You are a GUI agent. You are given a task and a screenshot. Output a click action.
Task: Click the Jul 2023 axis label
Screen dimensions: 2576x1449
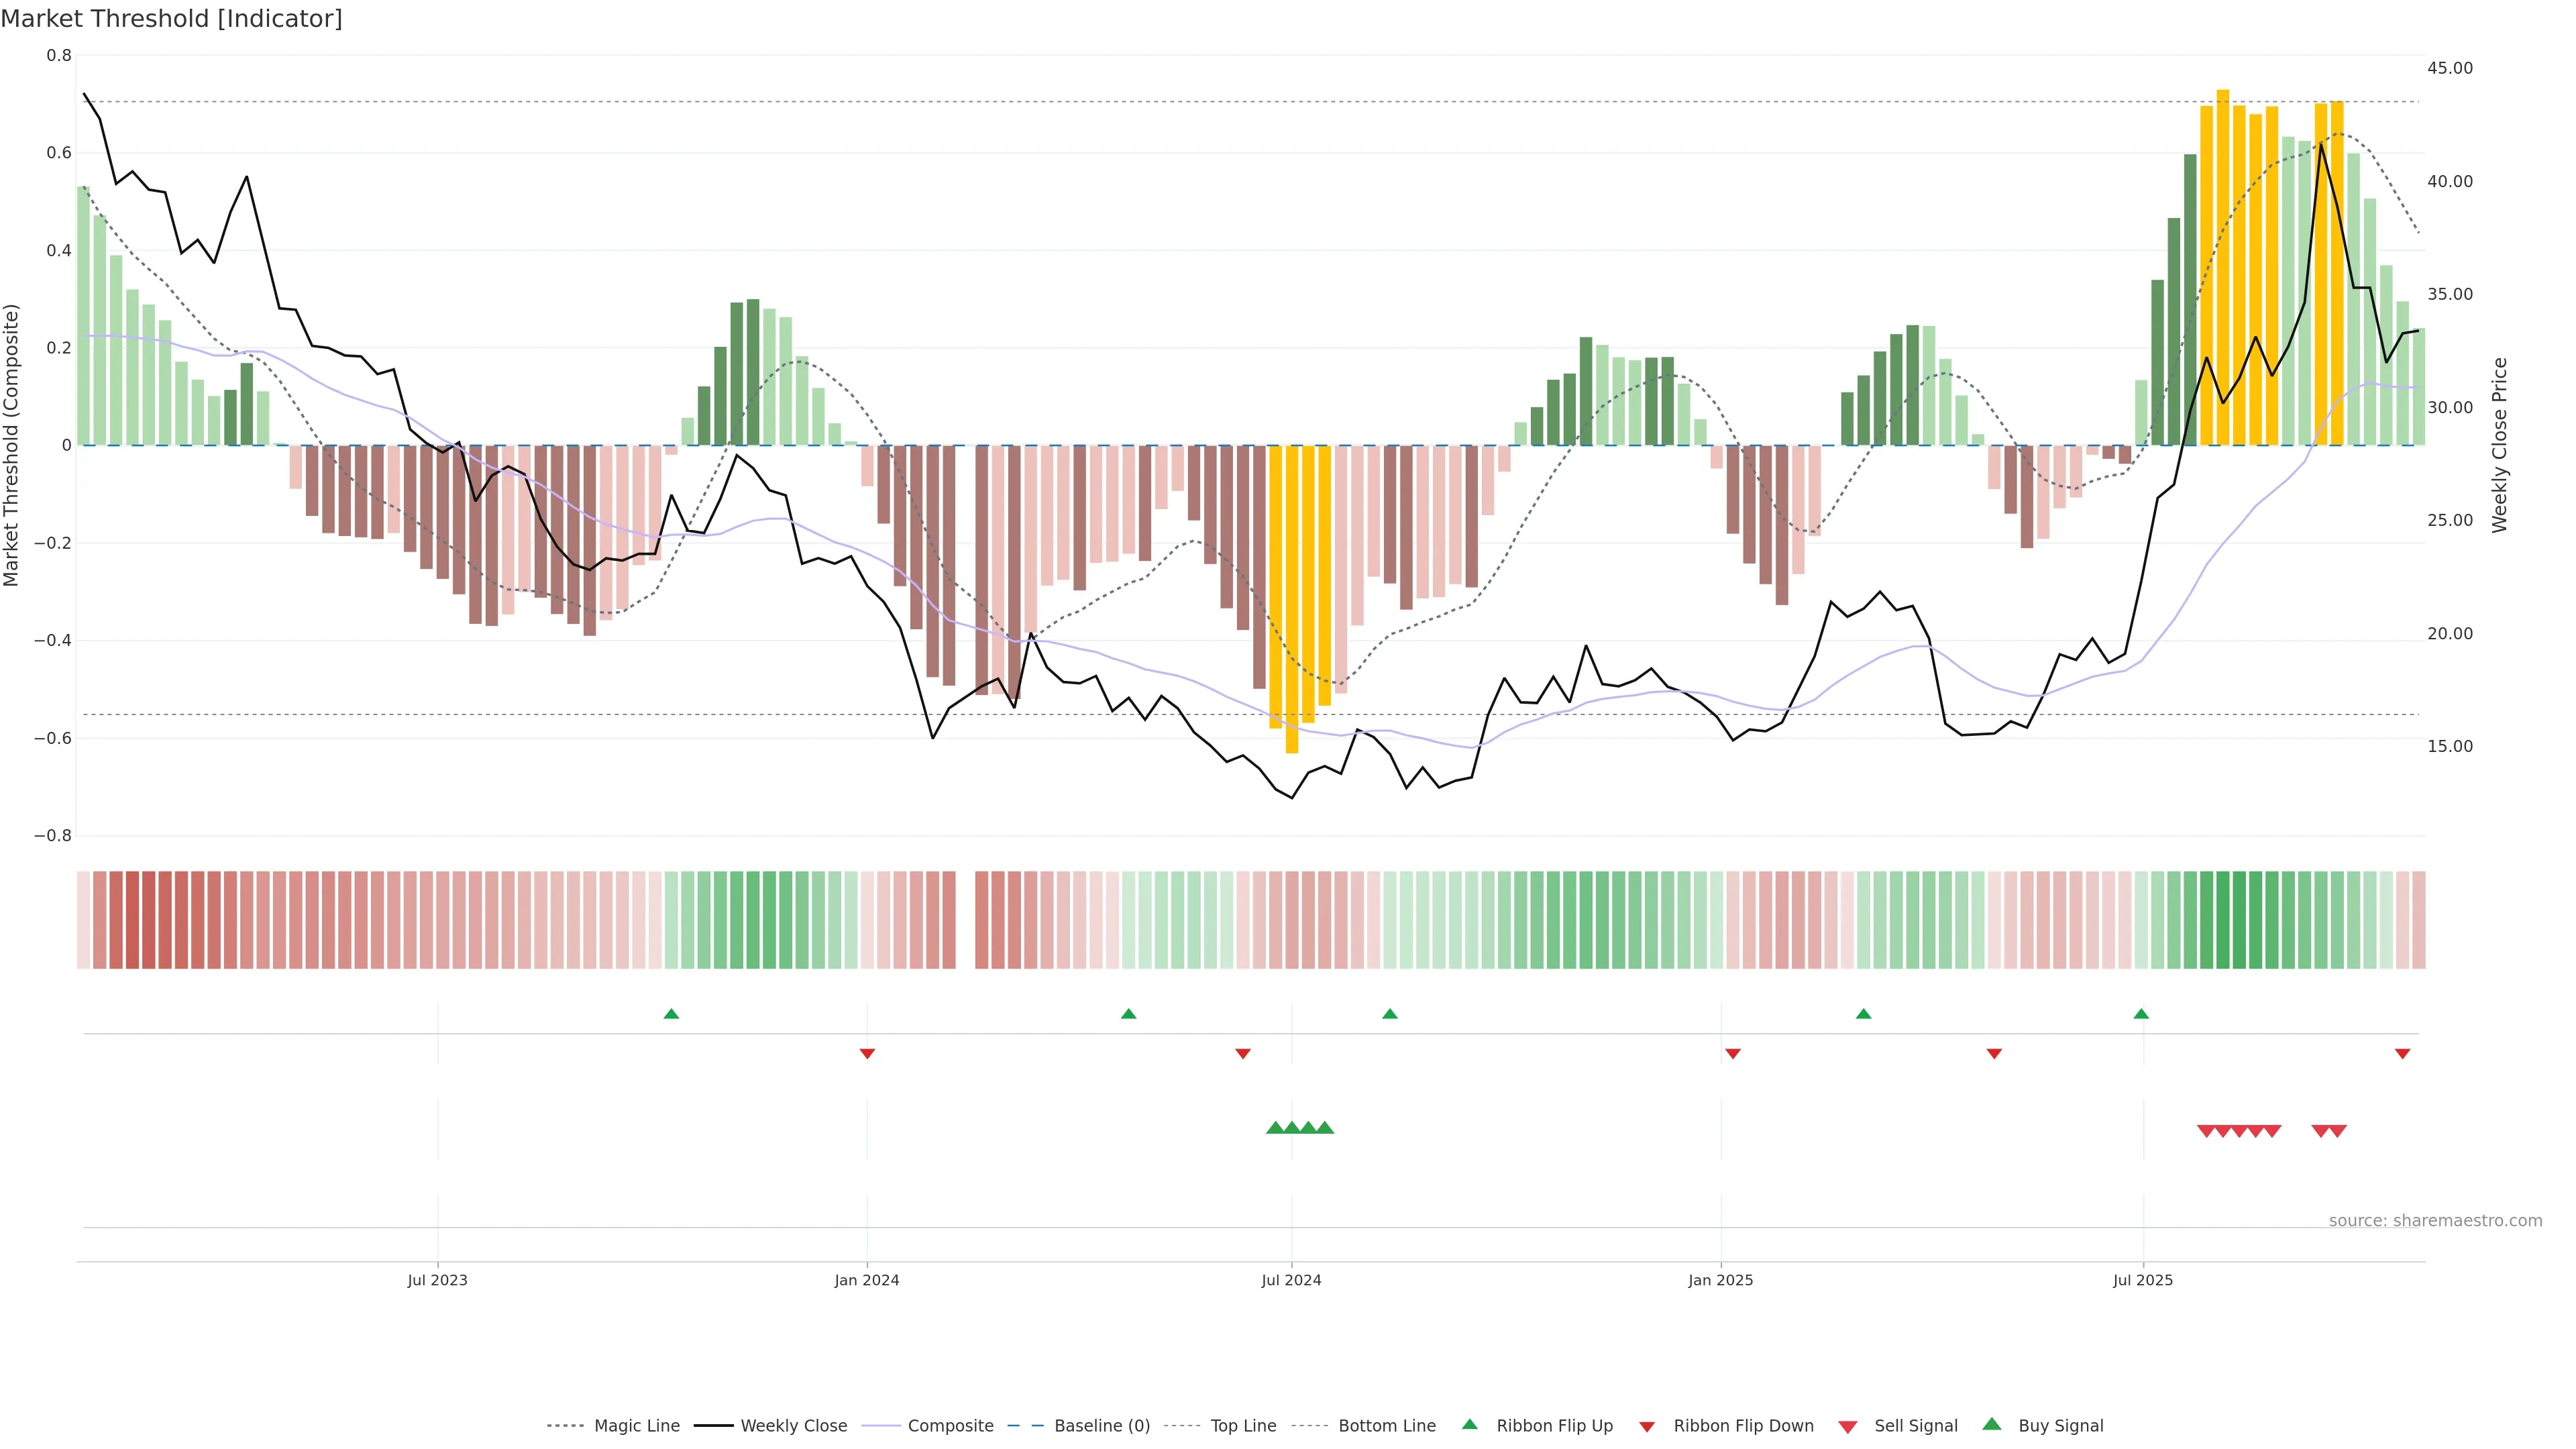pyautogui.click(x=437, y=1280)
